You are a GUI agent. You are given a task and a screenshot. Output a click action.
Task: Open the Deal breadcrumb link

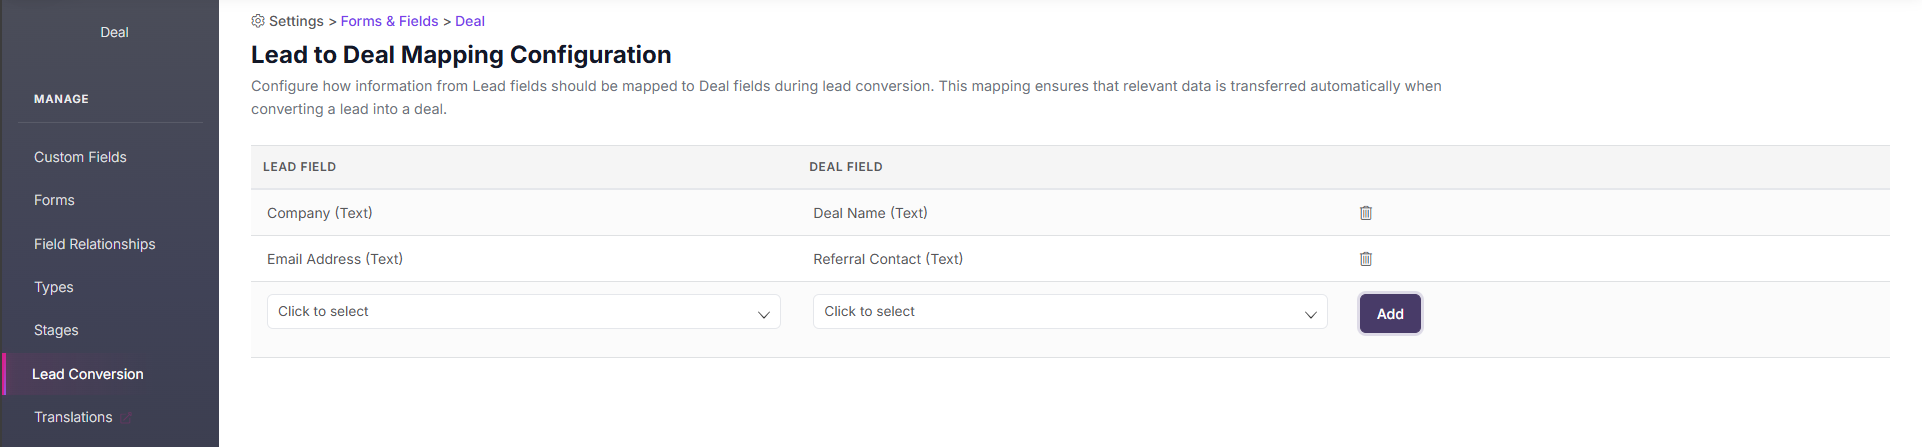click(x=470, y=21)
